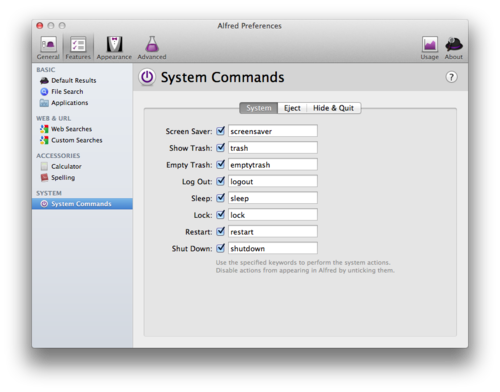The width and height of the screenshot is (500, 392).
Task: Click the Spelling book icon in the sidebar
Action: click(x=44, y=178)
